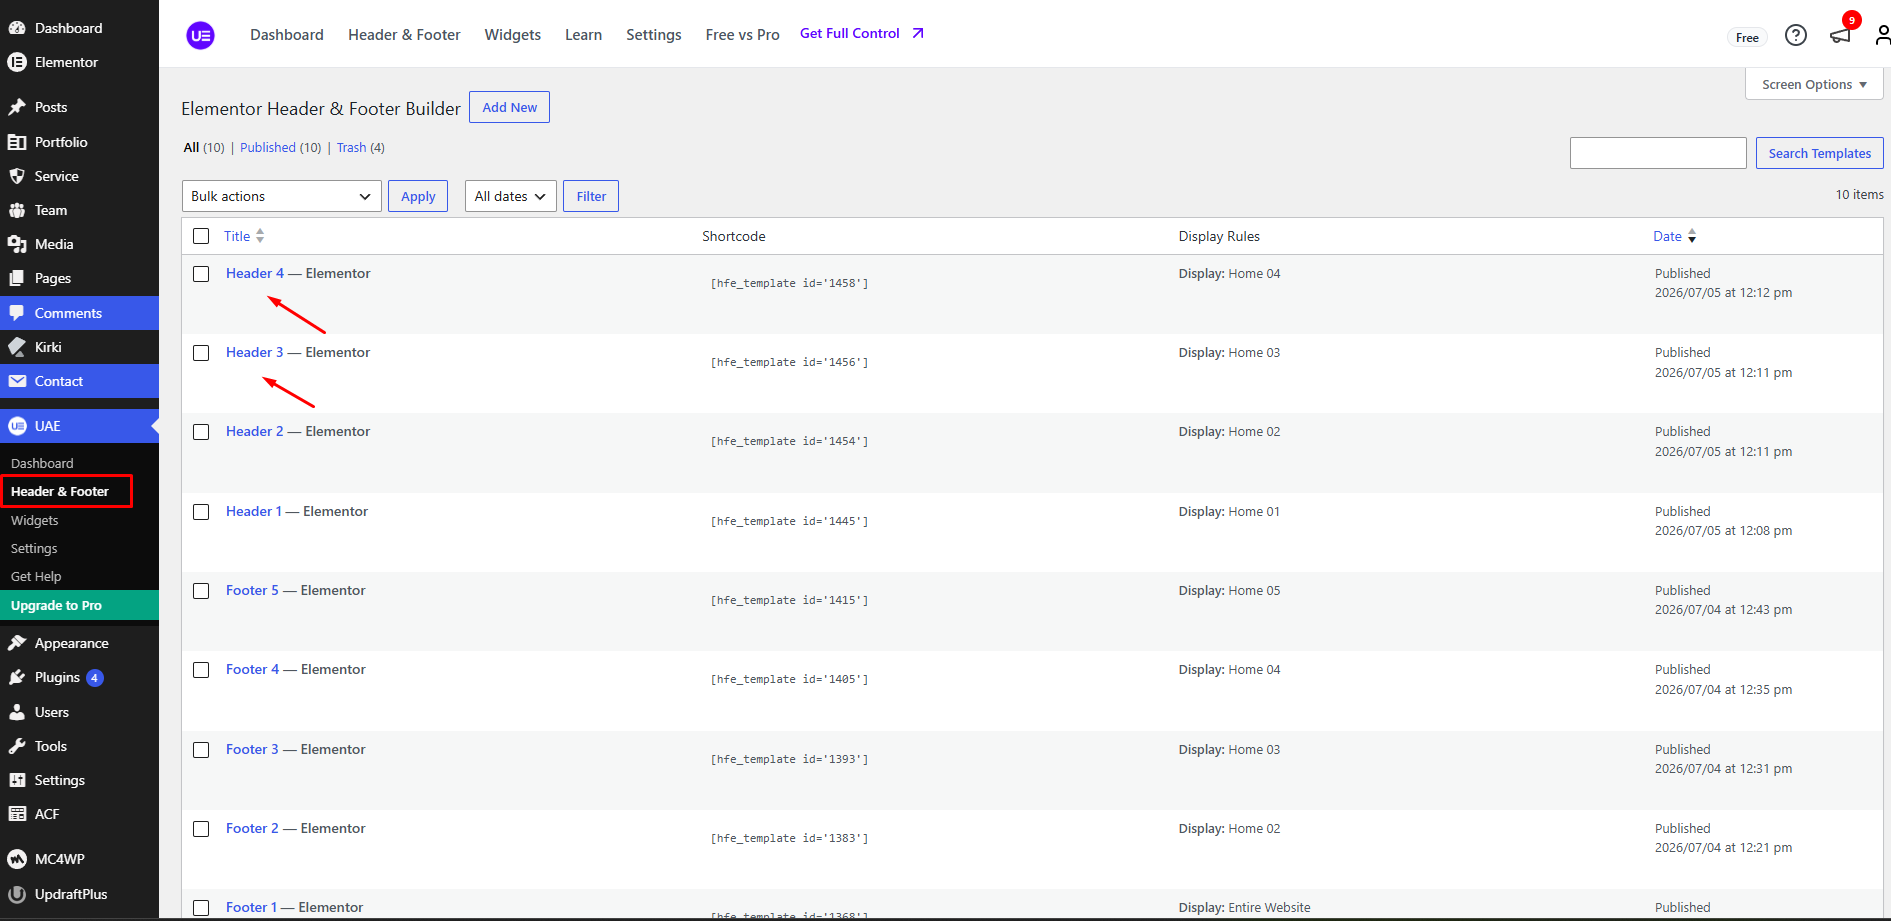This screenshot has height=921, width=1891.
Task: Open the Header 1 template link
Action: point(254,511)
